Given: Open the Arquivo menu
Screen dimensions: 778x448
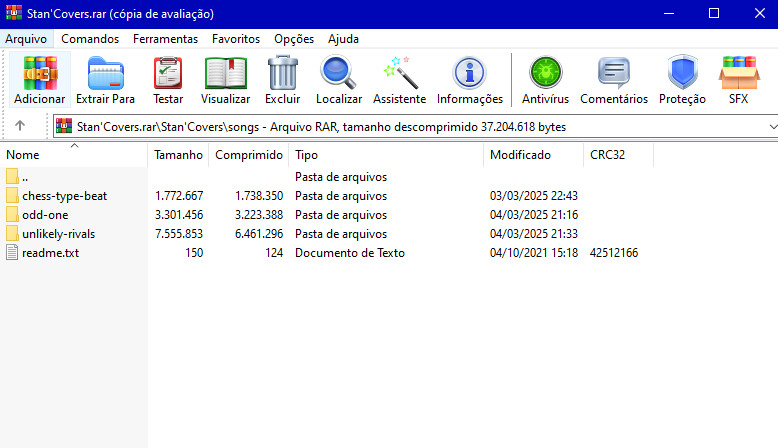Looking at the screenshot, I should pyautogui.click(x=26, y=39).
